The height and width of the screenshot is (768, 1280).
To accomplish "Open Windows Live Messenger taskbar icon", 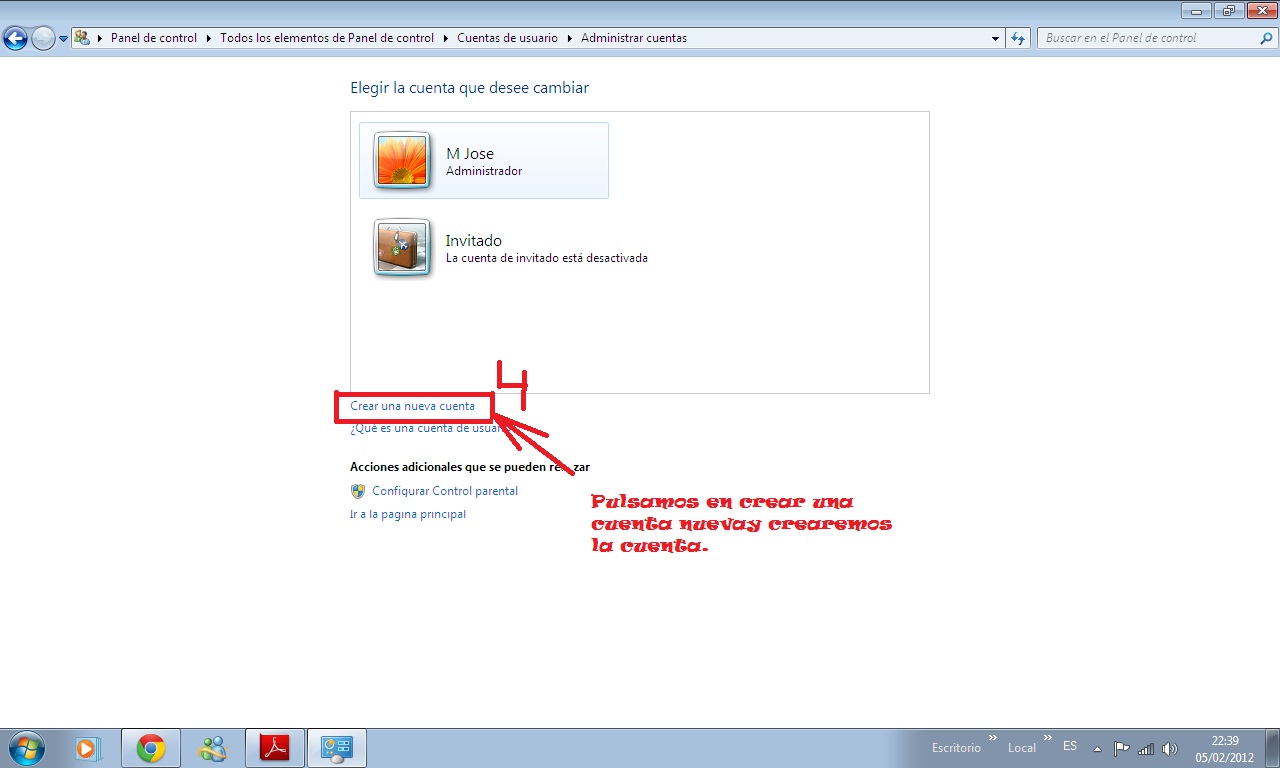I will click(x=213, y=748).
